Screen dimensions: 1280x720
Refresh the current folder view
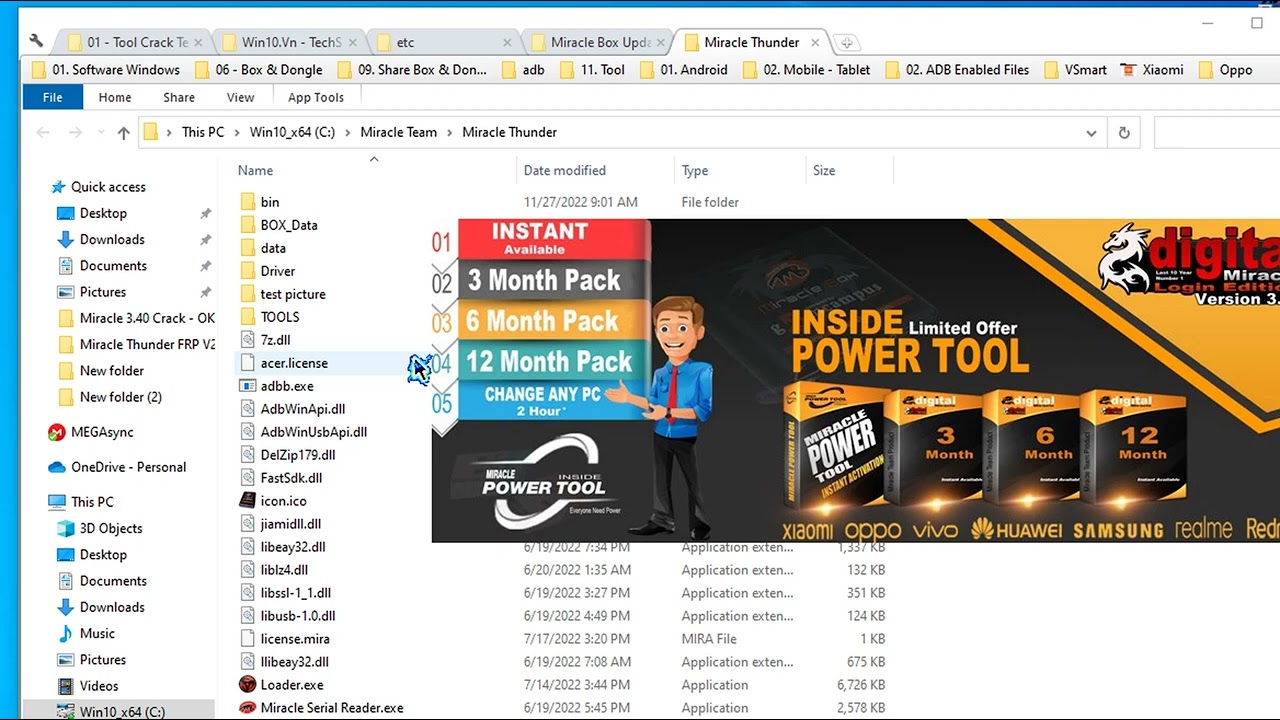[x=1124, y=132]
